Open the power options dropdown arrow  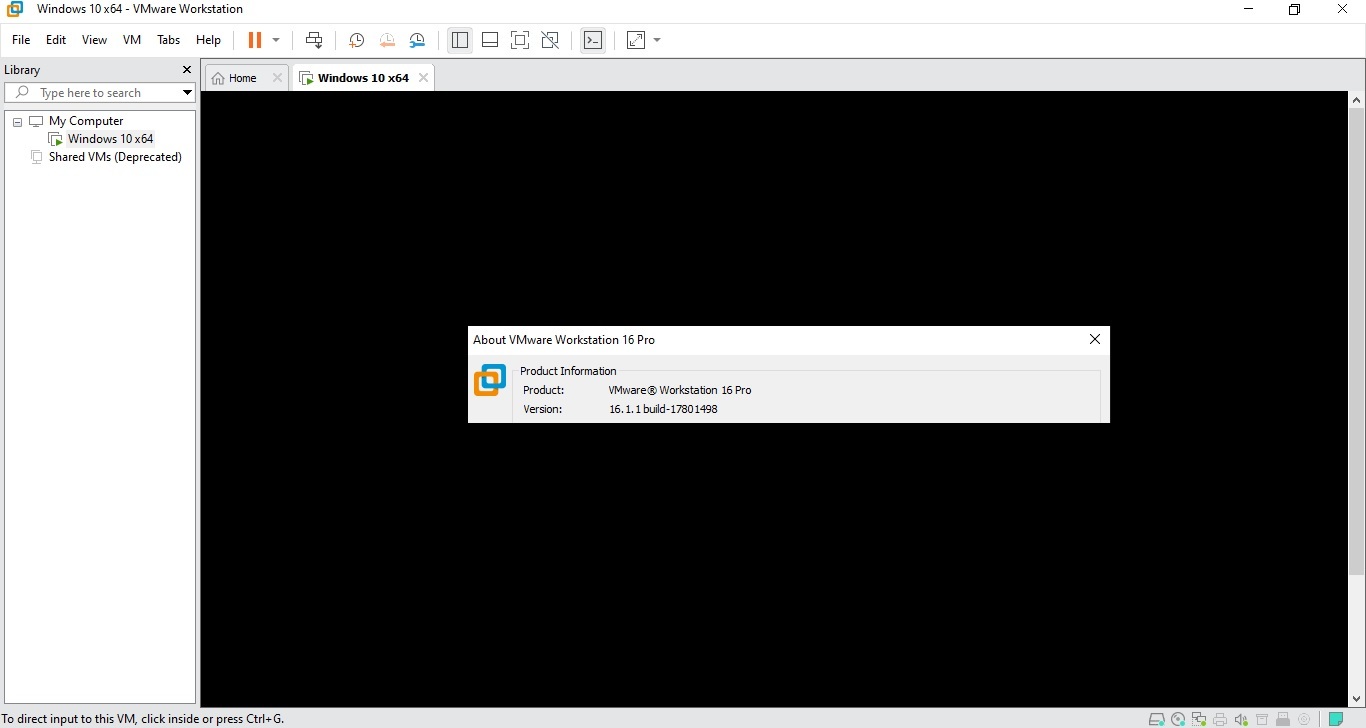click(276, 40)
